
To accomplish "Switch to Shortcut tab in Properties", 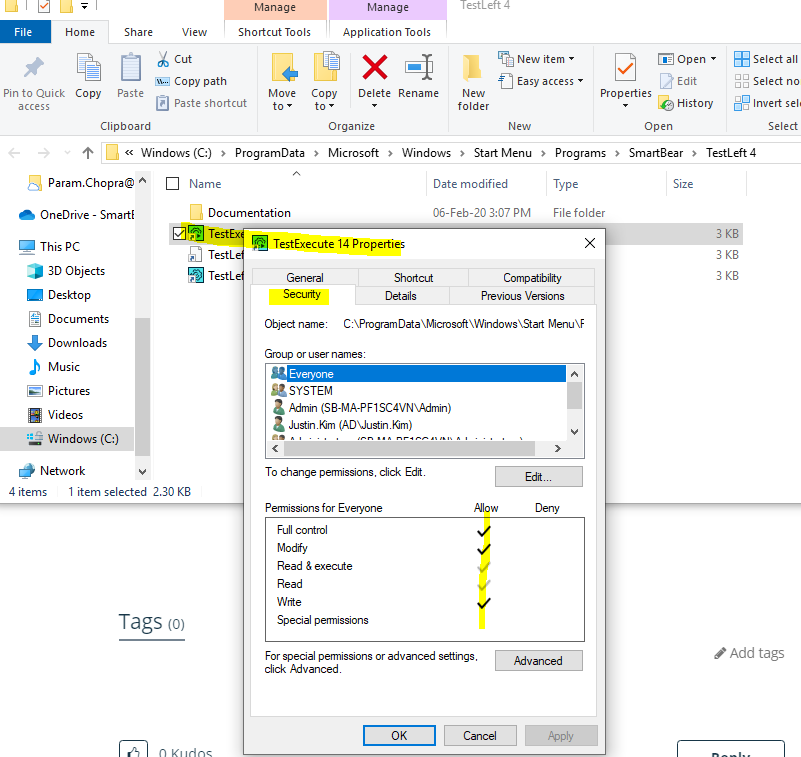I will point(413,277).
